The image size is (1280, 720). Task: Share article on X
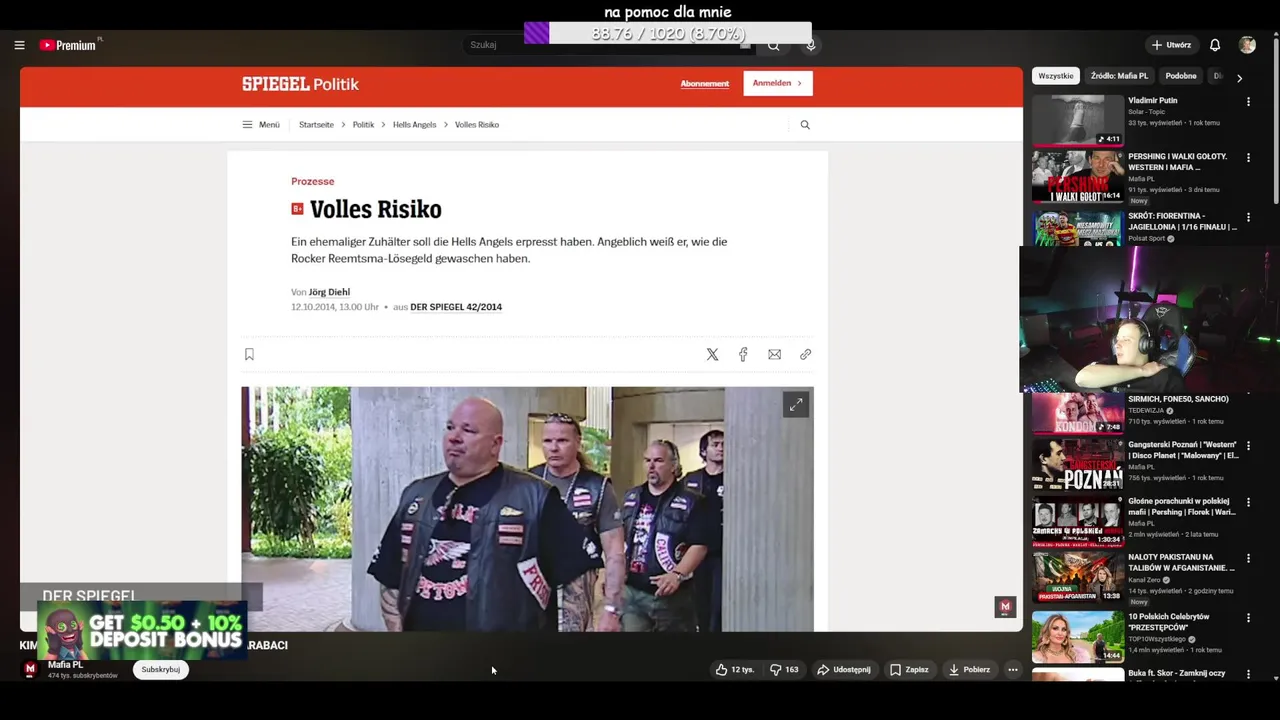coord(712,354)
